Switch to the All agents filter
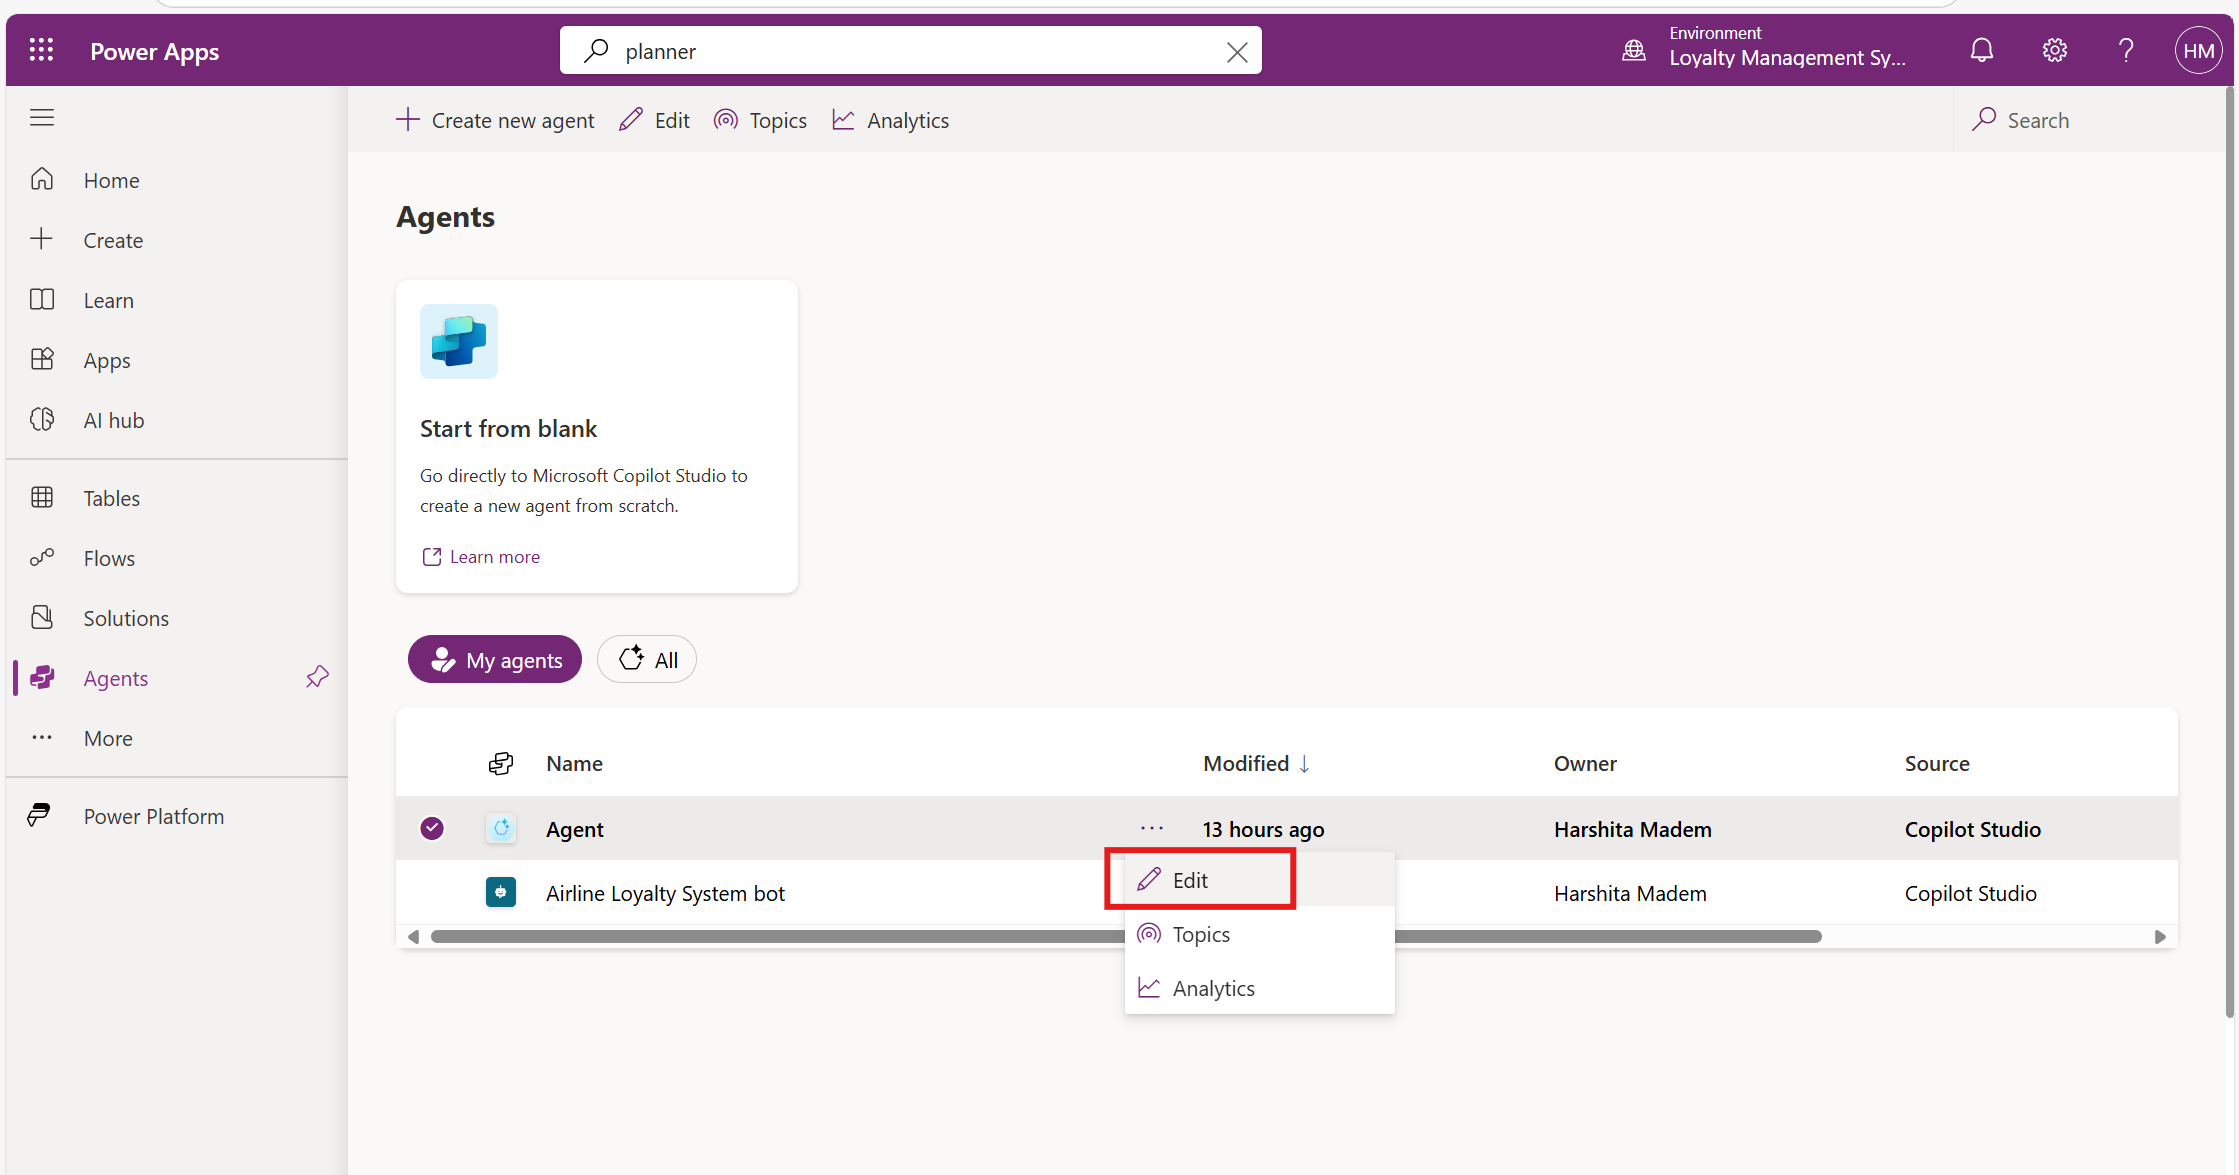Viewport: 2239px width, 1175px height. click(x=647, y=660)
